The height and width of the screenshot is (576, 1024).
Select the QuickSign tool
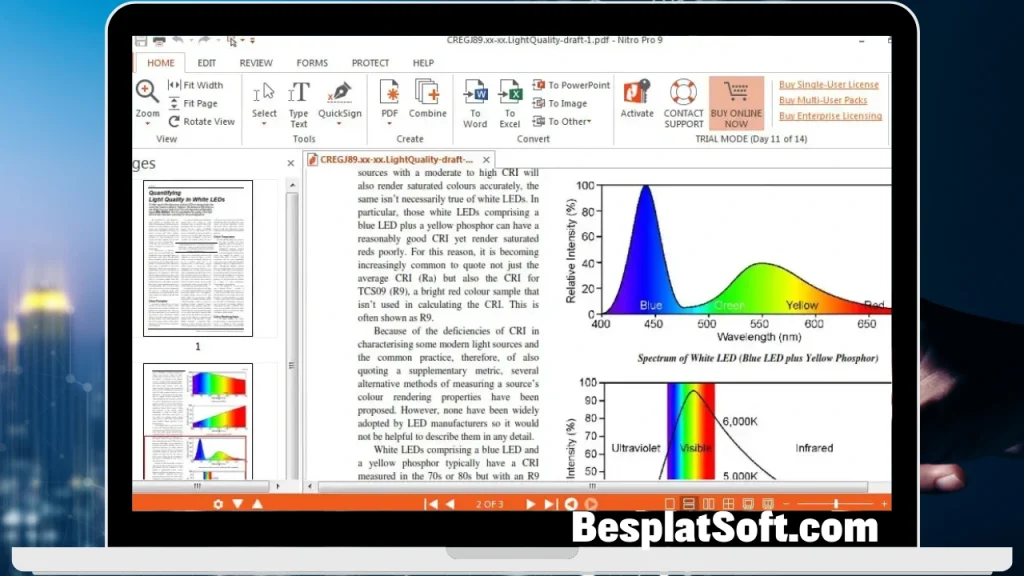click(x=338, y=100)
